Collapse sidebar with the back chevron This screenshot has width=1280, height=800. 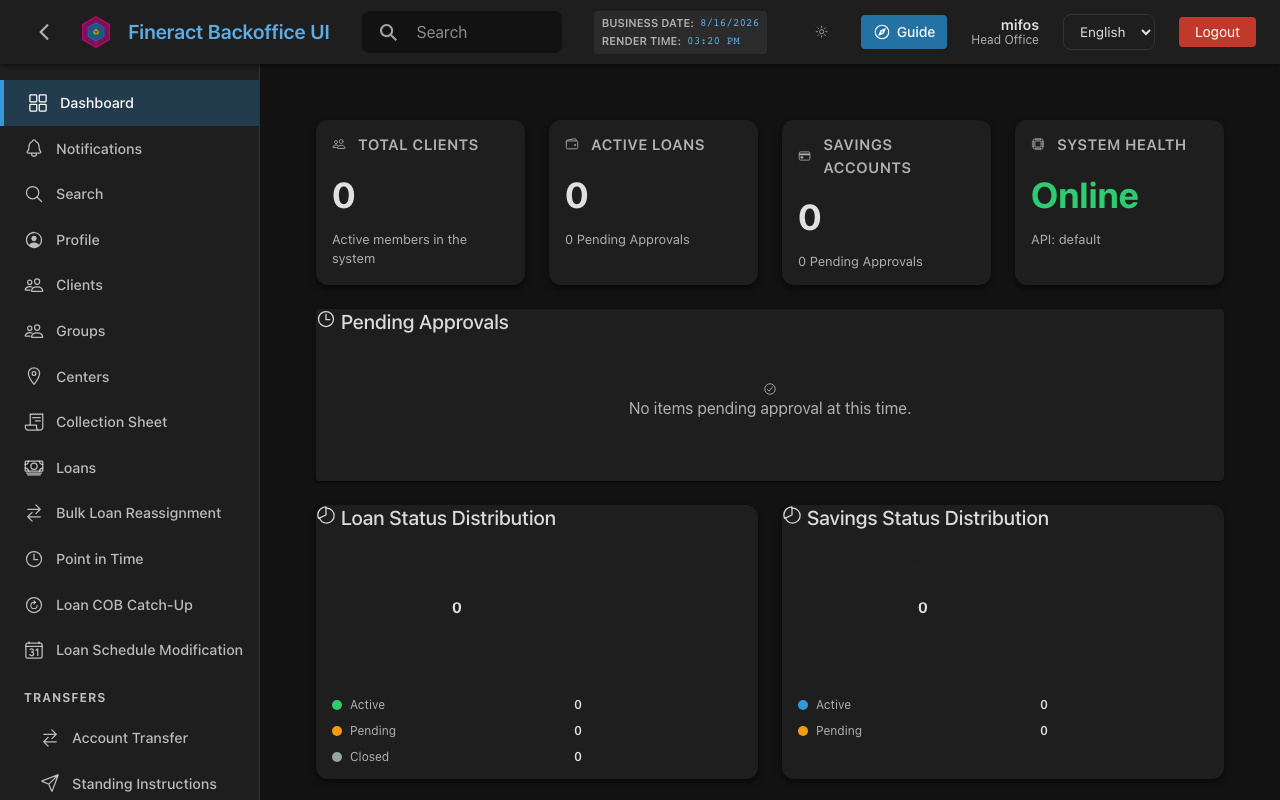(44, 32)
